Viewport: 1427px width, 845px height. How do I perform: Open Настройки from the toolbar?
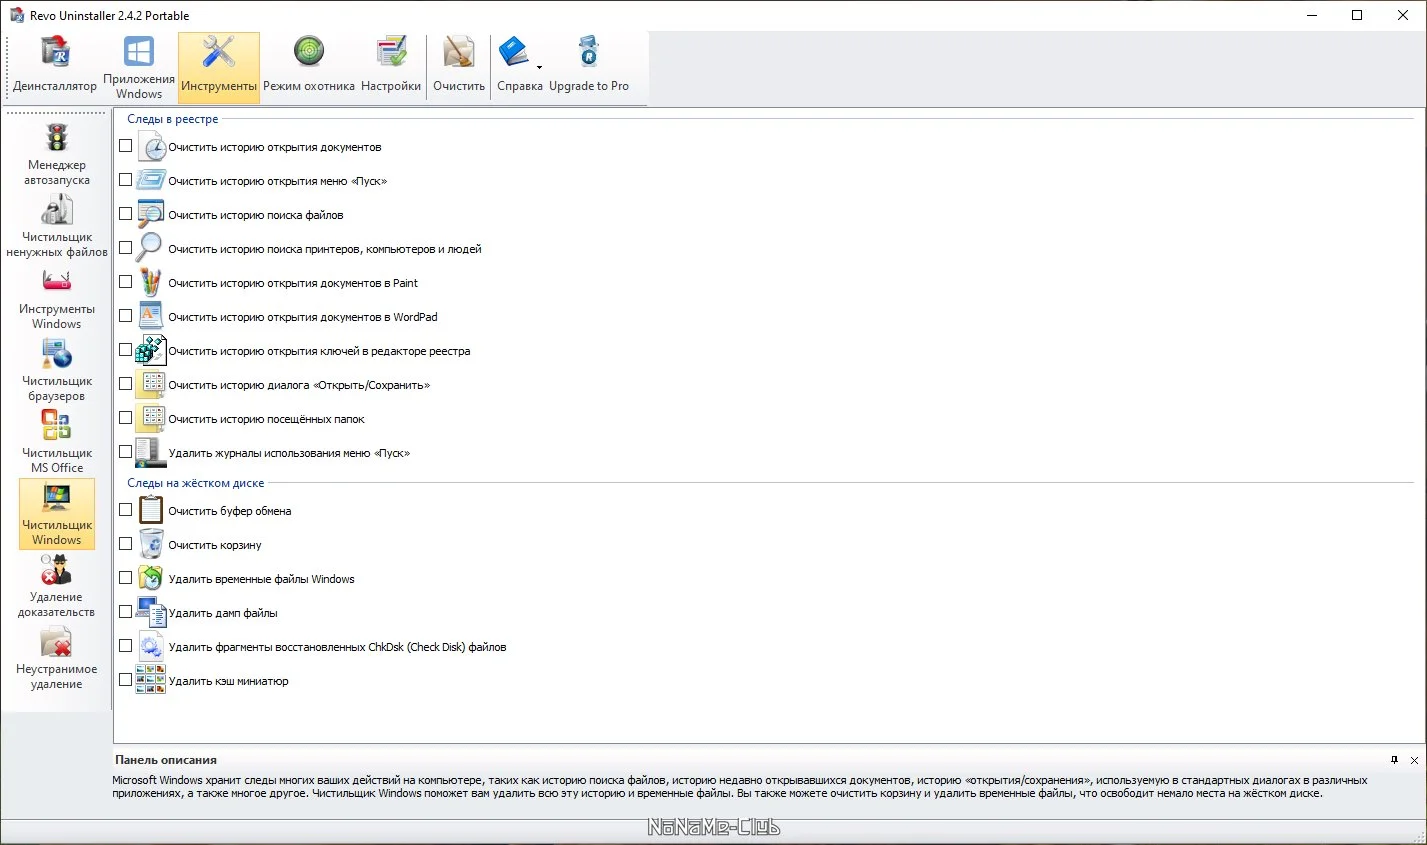pyautogui.click(x=391, y=67)
